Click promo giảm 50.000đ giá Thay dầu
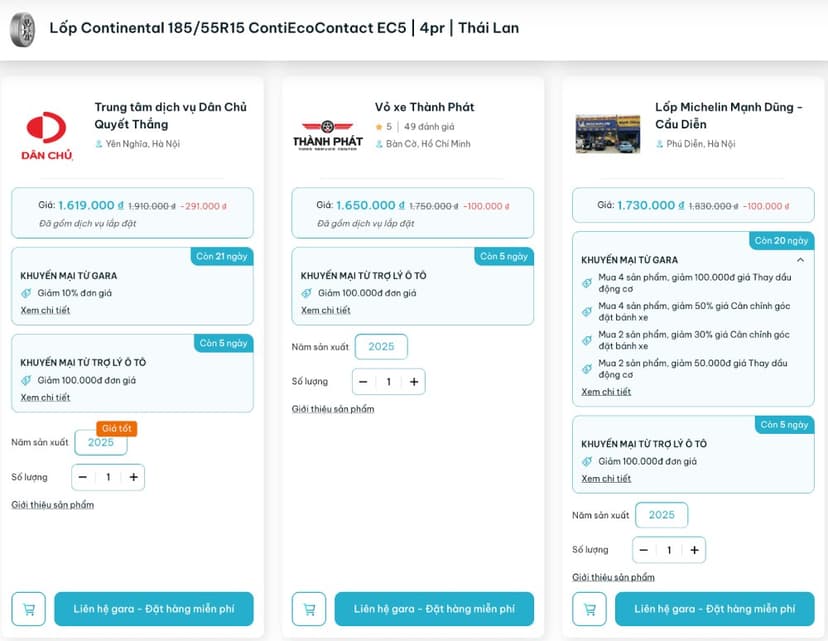The image size is (828, 641). pyautogui.click(x=693, y=369)
